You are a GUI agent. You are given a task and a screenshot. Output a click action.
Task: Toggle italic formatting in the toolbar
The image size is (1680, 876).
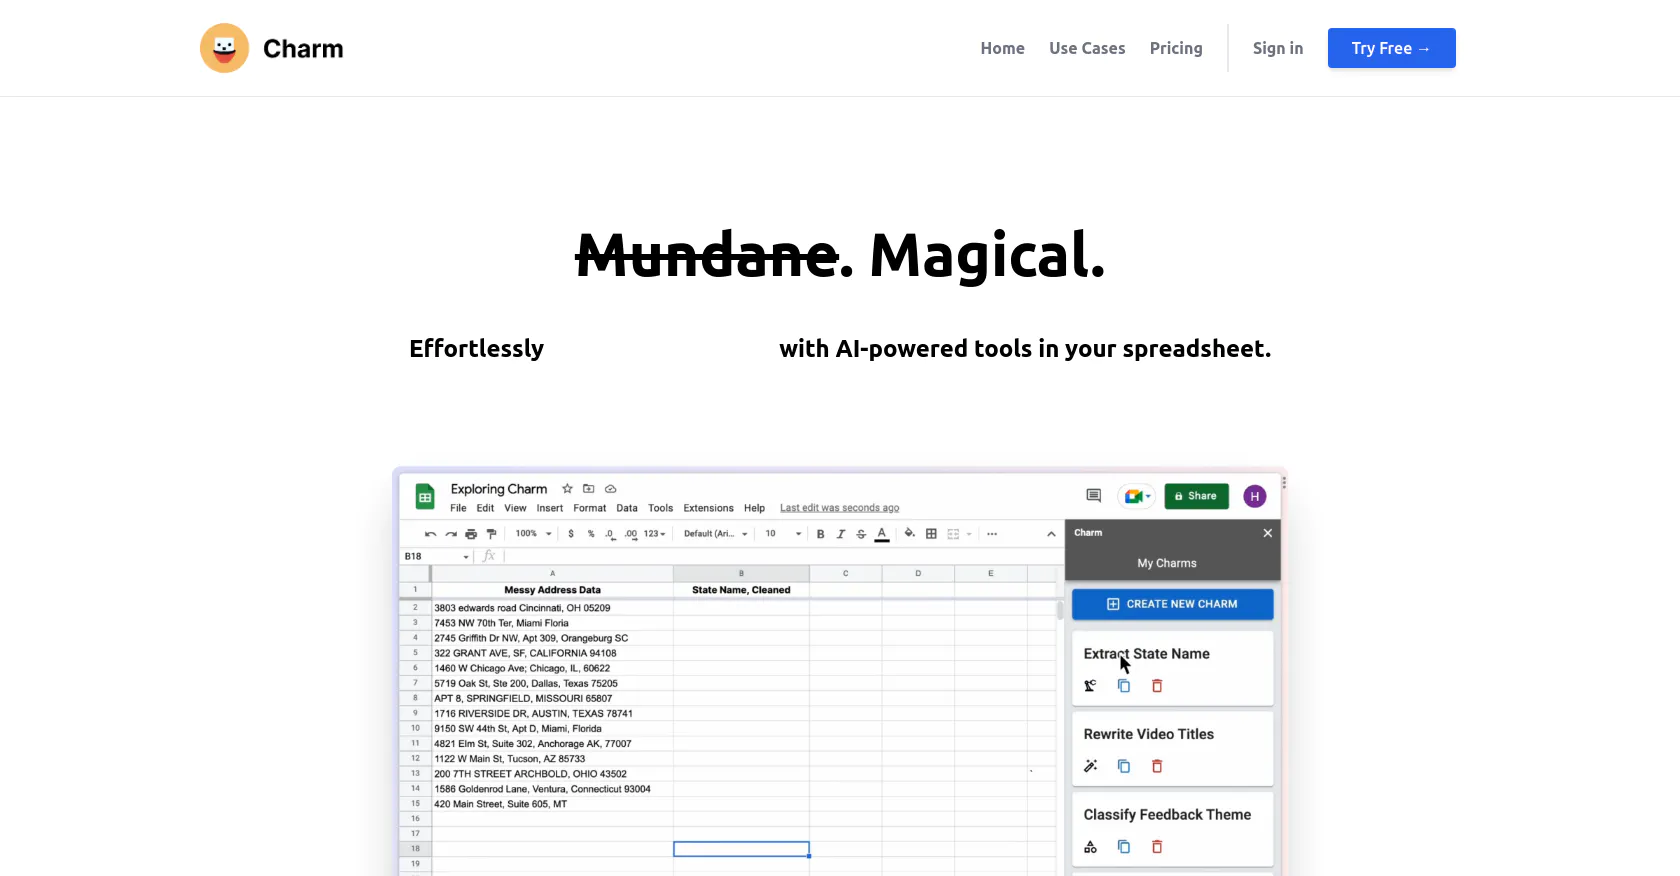(x=840, y=534)
